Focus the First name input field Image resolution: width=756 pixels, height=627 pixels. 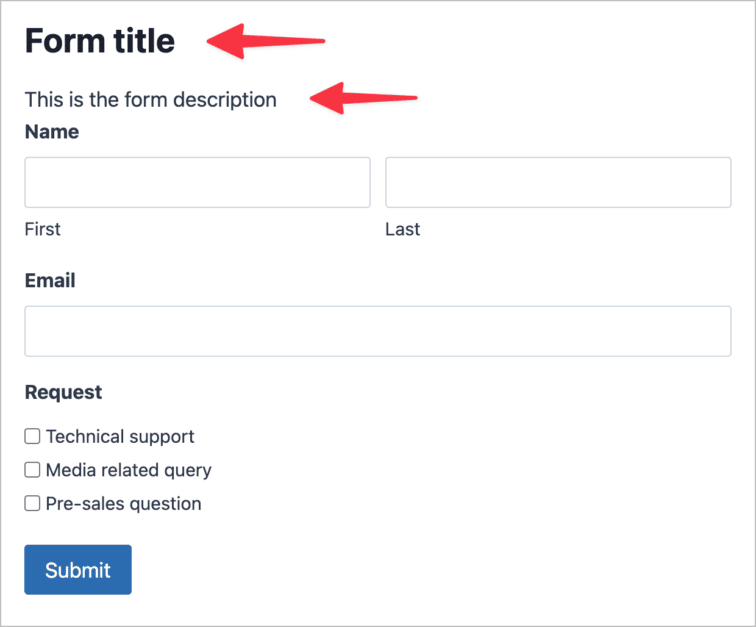click(197, 182)
